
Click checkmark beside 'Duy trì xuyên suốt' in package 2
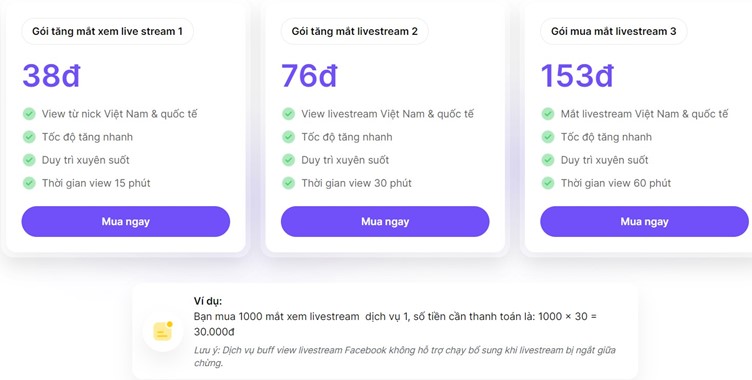[288, 160]
